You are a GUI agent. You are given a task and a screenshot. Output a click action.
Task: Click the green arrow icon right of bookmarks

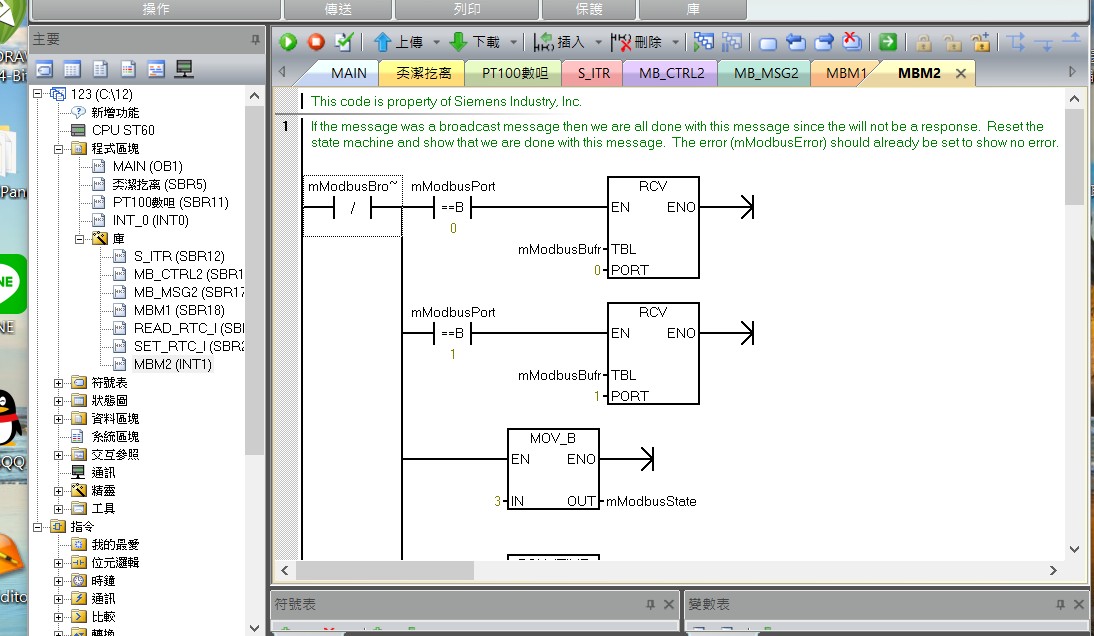(x=887, y=42)
